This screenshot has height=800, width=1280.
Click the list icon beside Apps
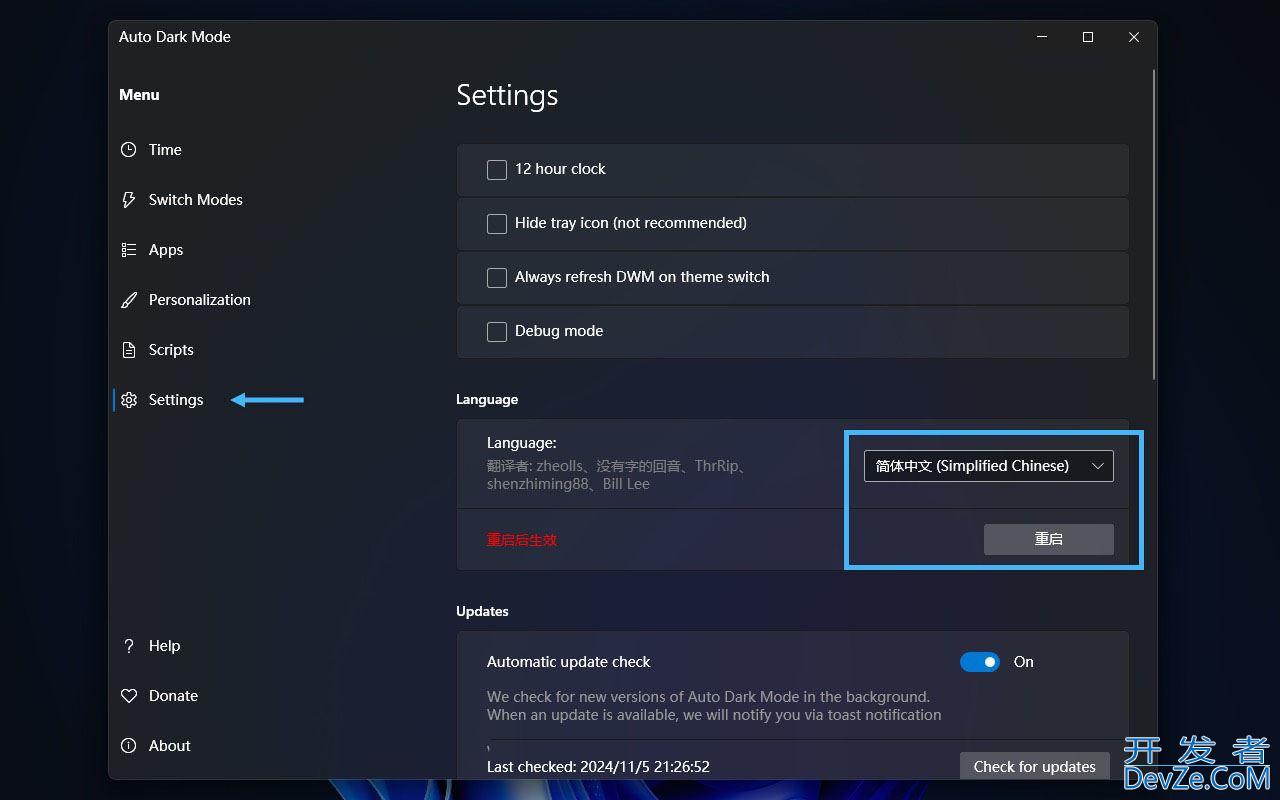[129, 250]
